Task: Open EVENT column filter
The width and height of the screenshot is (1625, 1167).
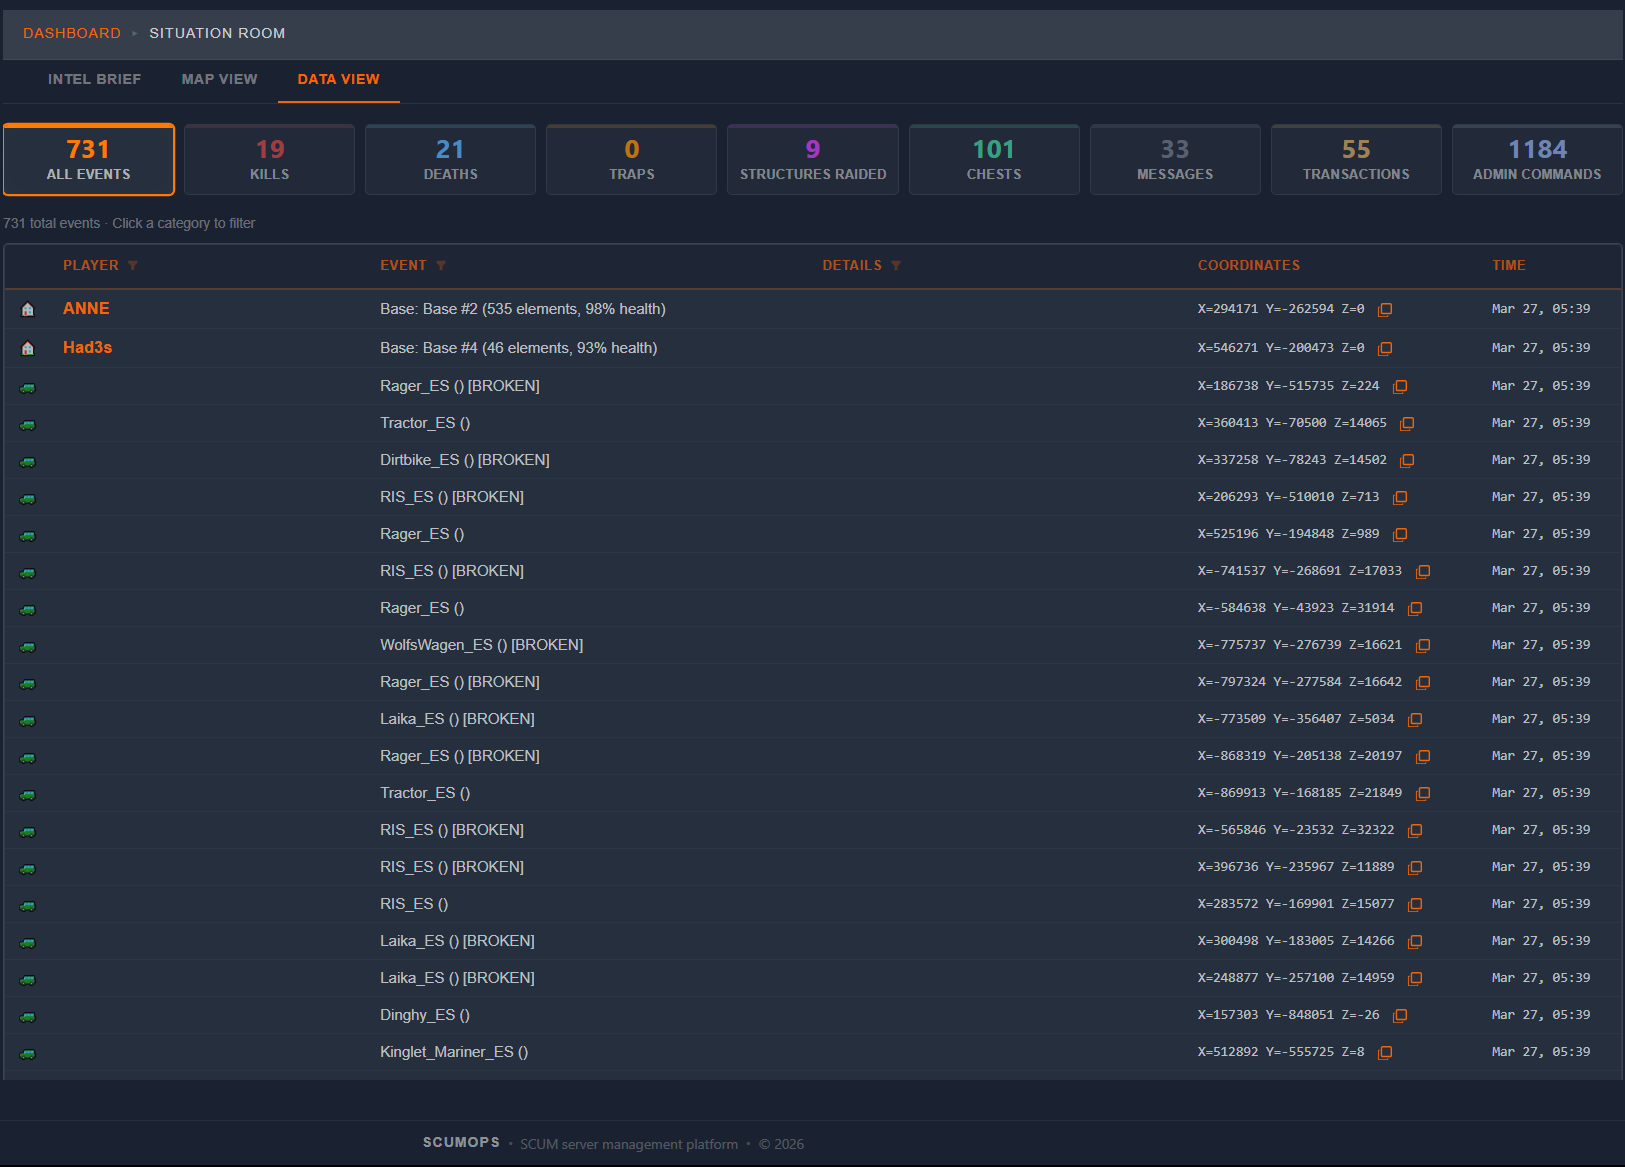Action: [x=441, y=266]
